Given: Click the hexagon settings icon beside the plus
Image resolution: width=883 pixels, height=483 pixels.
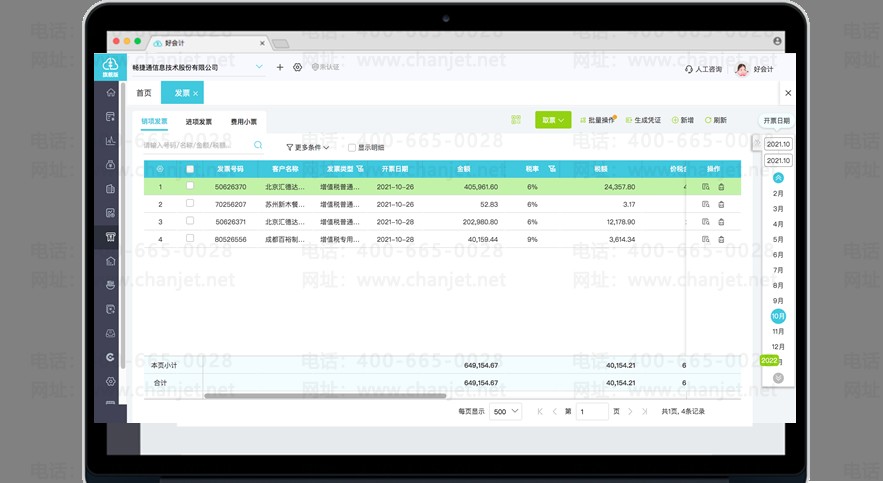Looking at the screenshot, I should click(297, 67).
